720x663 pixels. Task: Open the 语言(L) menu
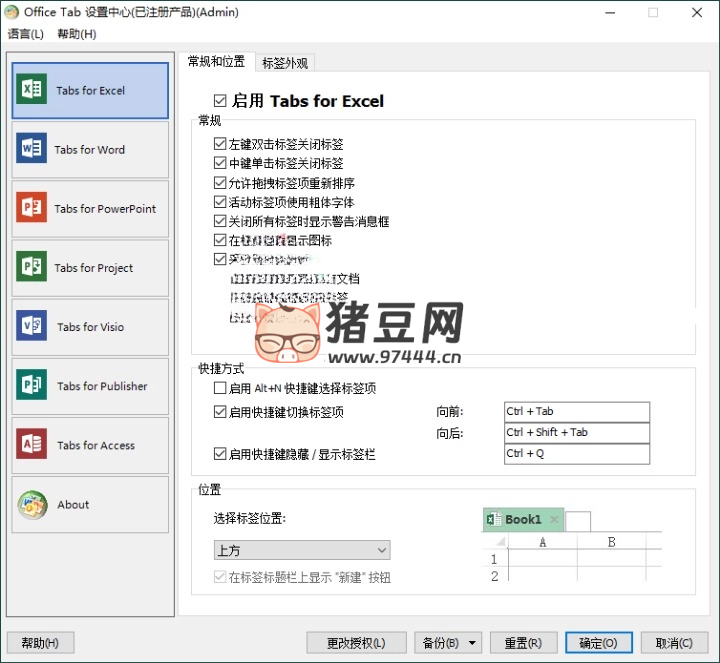(26, 34)
